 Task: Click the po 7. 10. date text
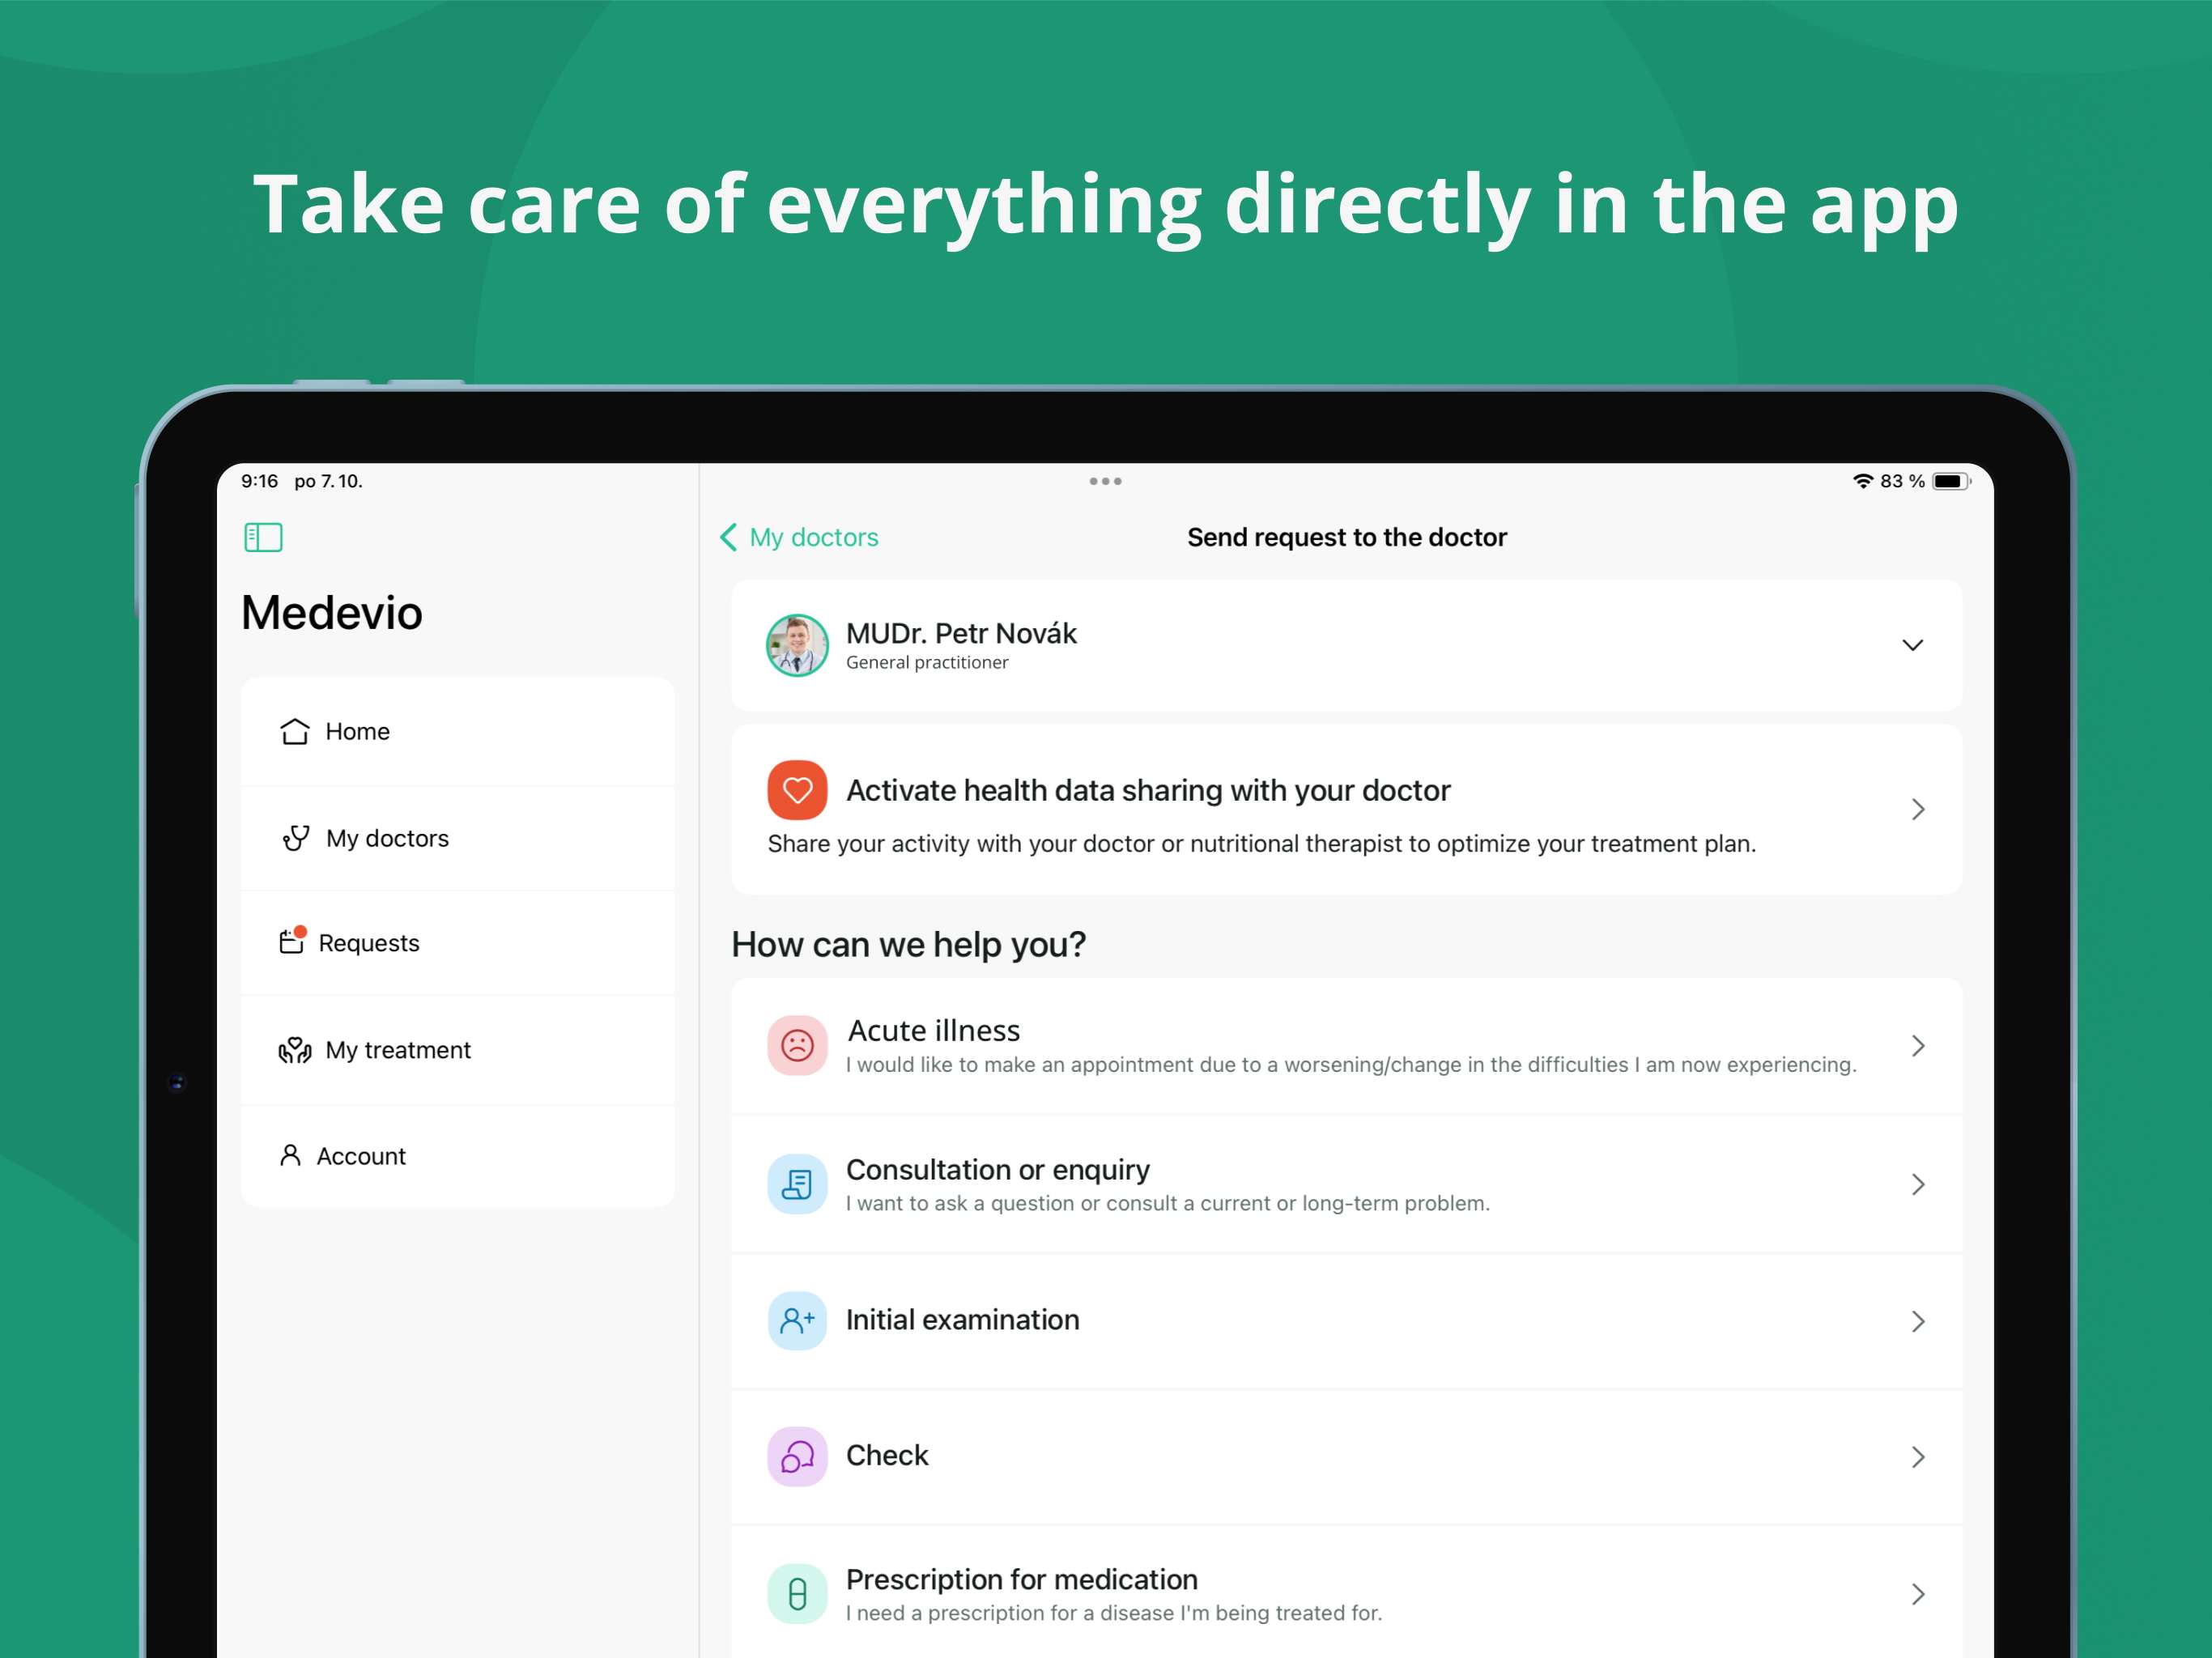coord(328,481)
